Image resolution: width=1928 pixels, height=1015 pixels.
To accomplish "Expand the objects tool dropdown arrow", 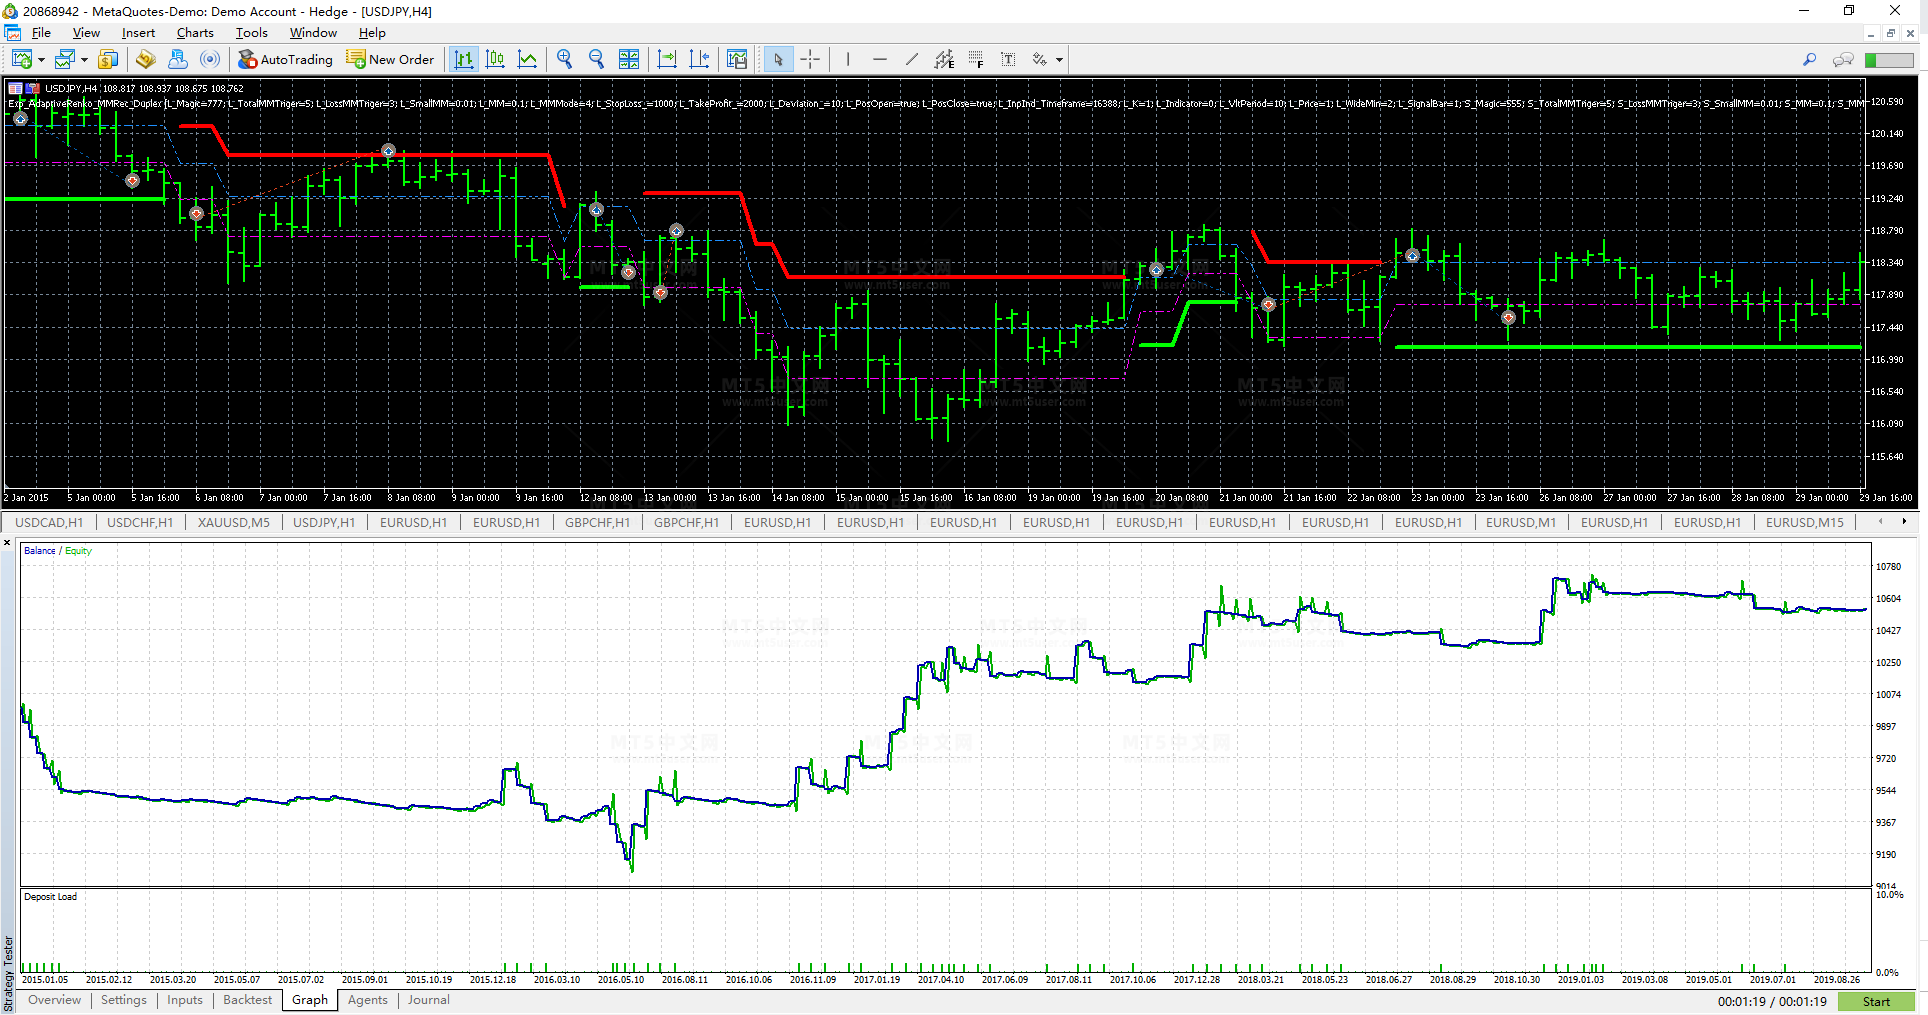I will pos(1059,60).
